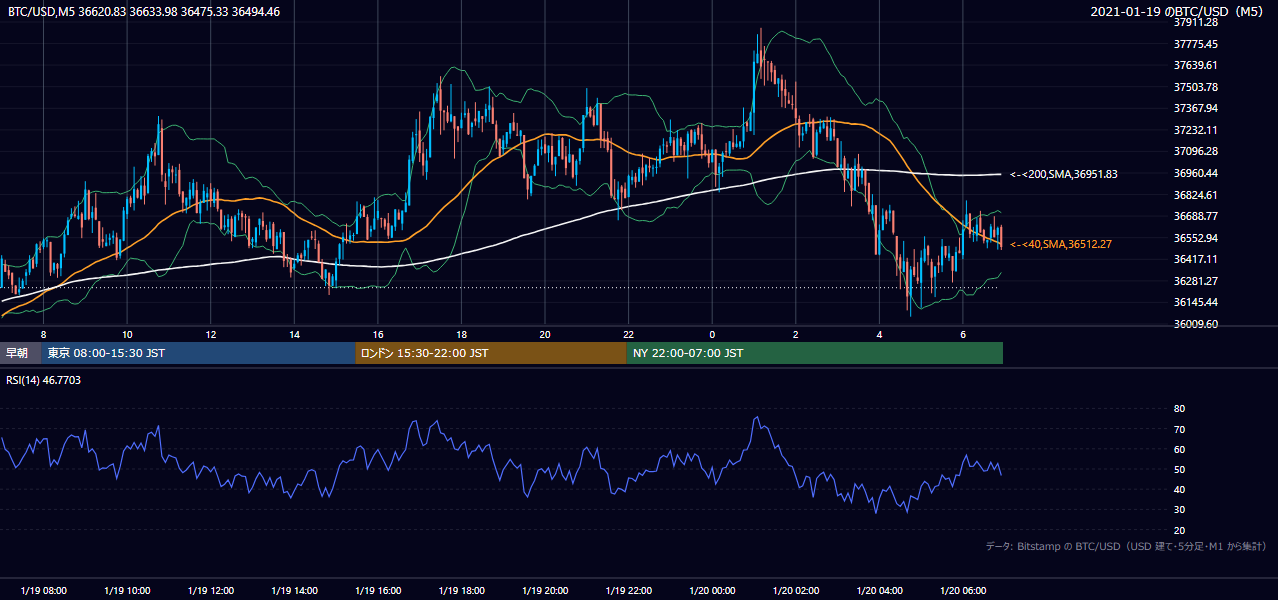Click the 1/20 02:00 time axis label
This screenshot has width=1278, height=600.
[x=796, y=591]
